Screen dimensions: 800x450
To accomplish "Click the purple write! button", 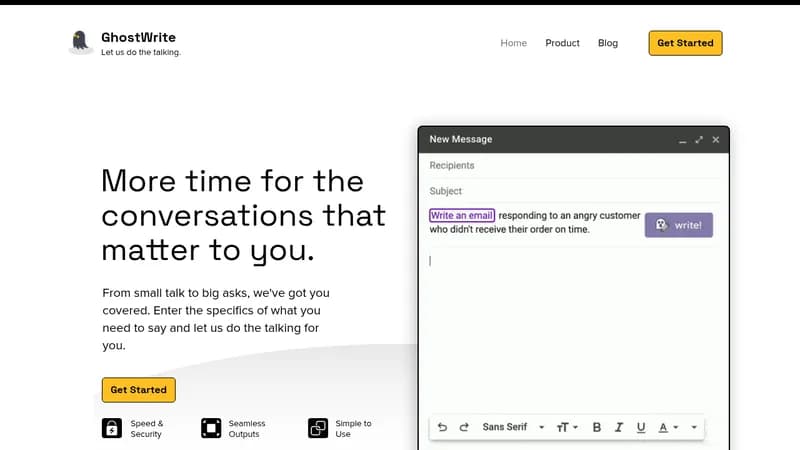I will [679, 225].
